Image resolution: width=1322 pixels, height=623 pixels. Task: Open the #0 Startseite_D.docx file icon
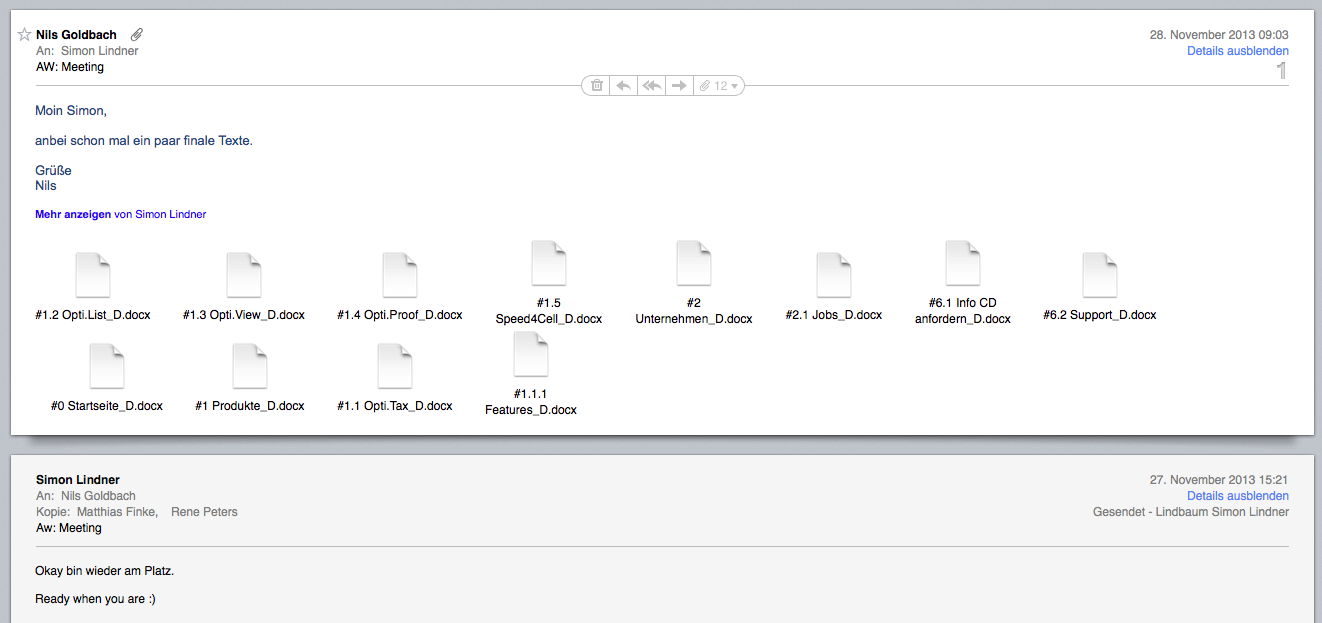pos(107,366)
